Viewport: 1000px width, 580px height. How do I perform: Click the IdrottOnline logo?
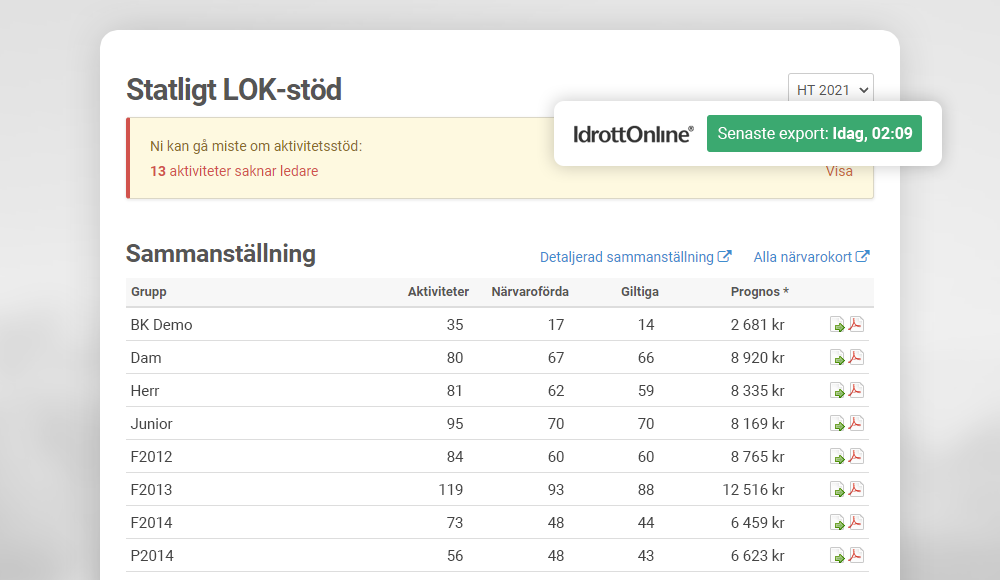pyautogui.click(x=630, y=131)
